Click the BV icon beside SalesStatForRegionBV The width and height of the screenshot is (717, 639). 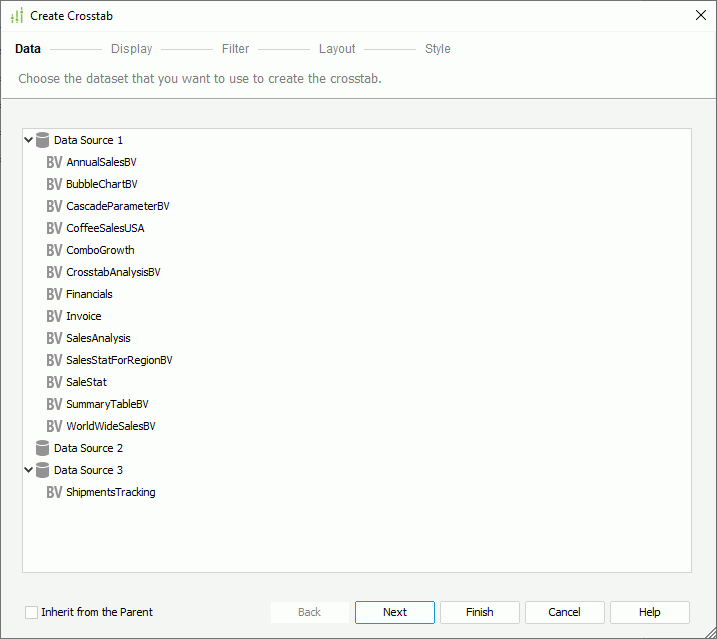pyautogui.click(x=54, y=360)
